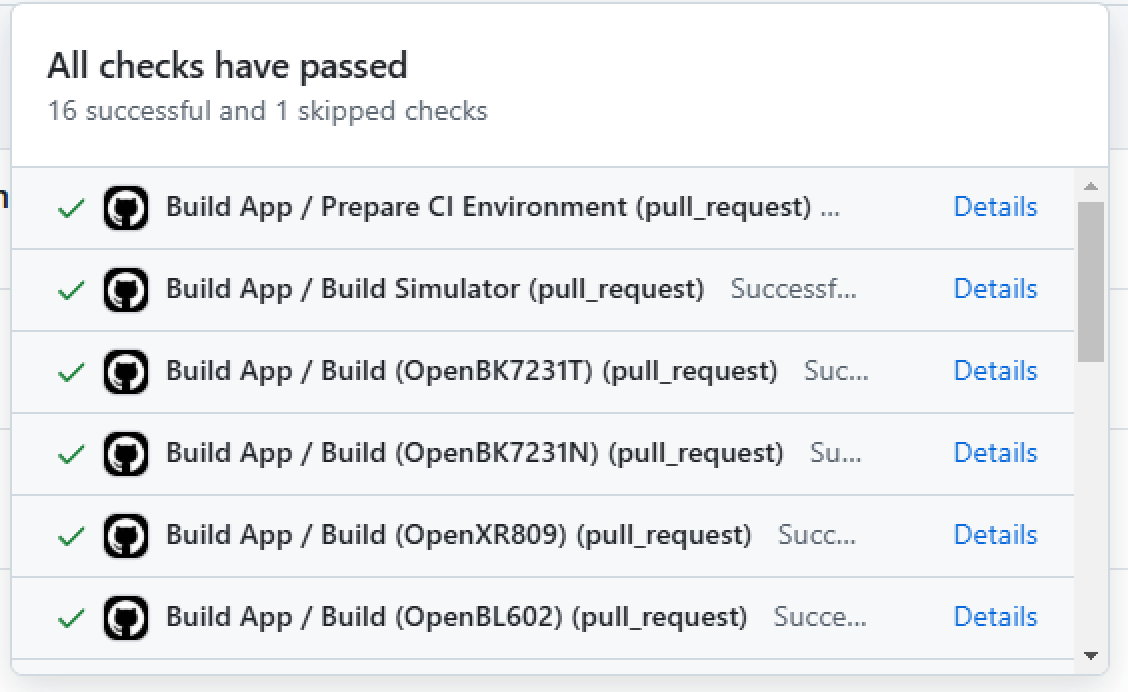
Task: Open Details for the OpenBK7231T build check
Action: point(995,371)
